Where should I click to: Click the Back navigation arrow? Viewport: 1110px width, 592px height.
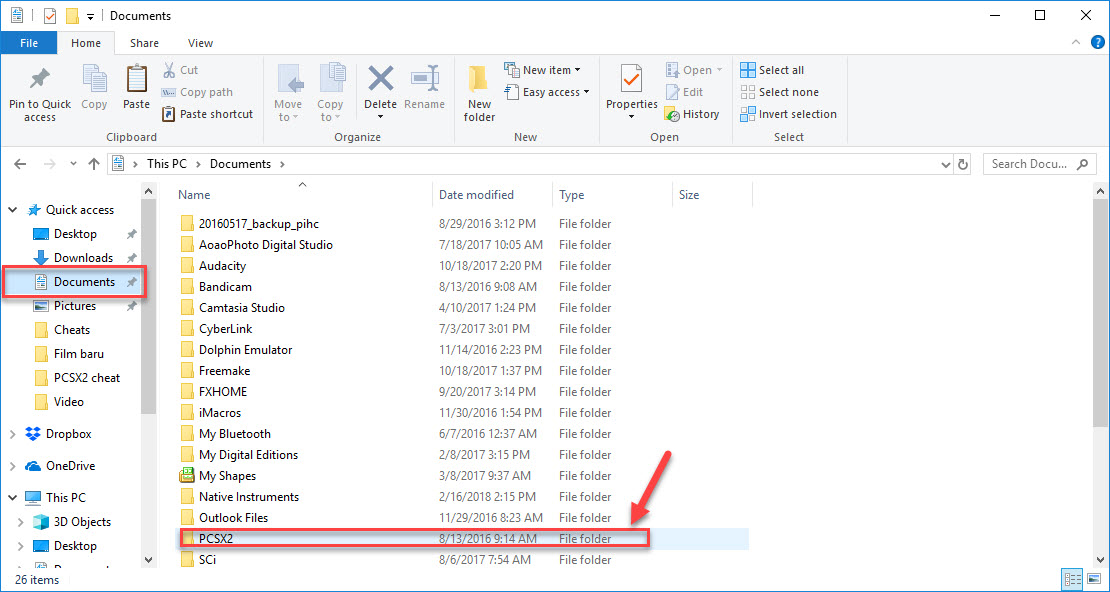tap(20, 164)
